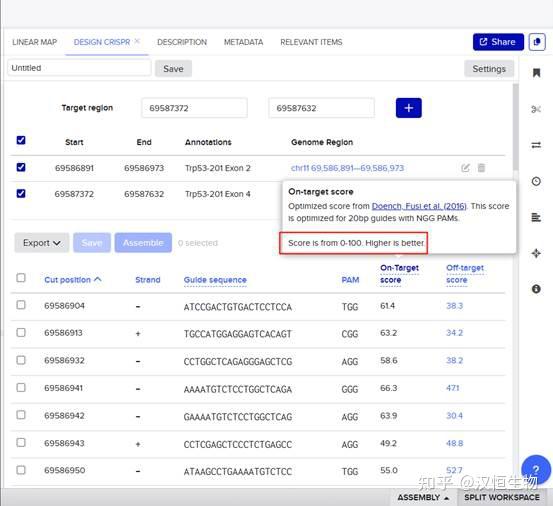Uncheck the Trp53-201 Exon 4 checkbox
The height and width of the screenshot is (506, 553).
point(21,193)
